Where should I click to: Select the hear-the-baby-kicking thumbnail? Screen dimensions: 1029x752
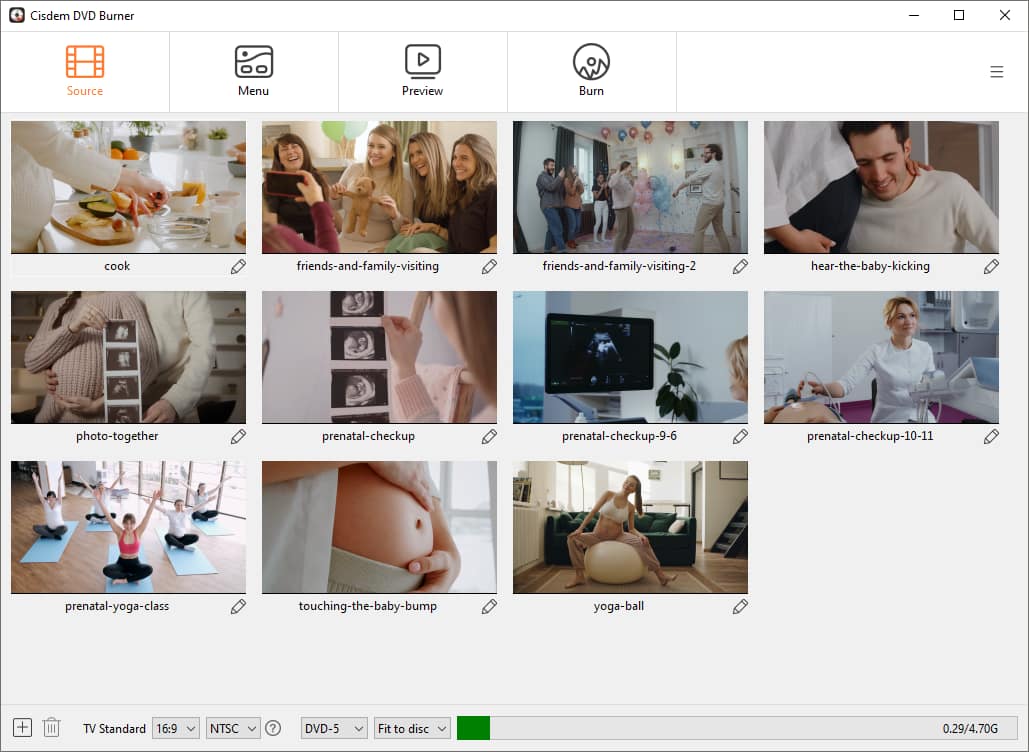click(880, 187)
